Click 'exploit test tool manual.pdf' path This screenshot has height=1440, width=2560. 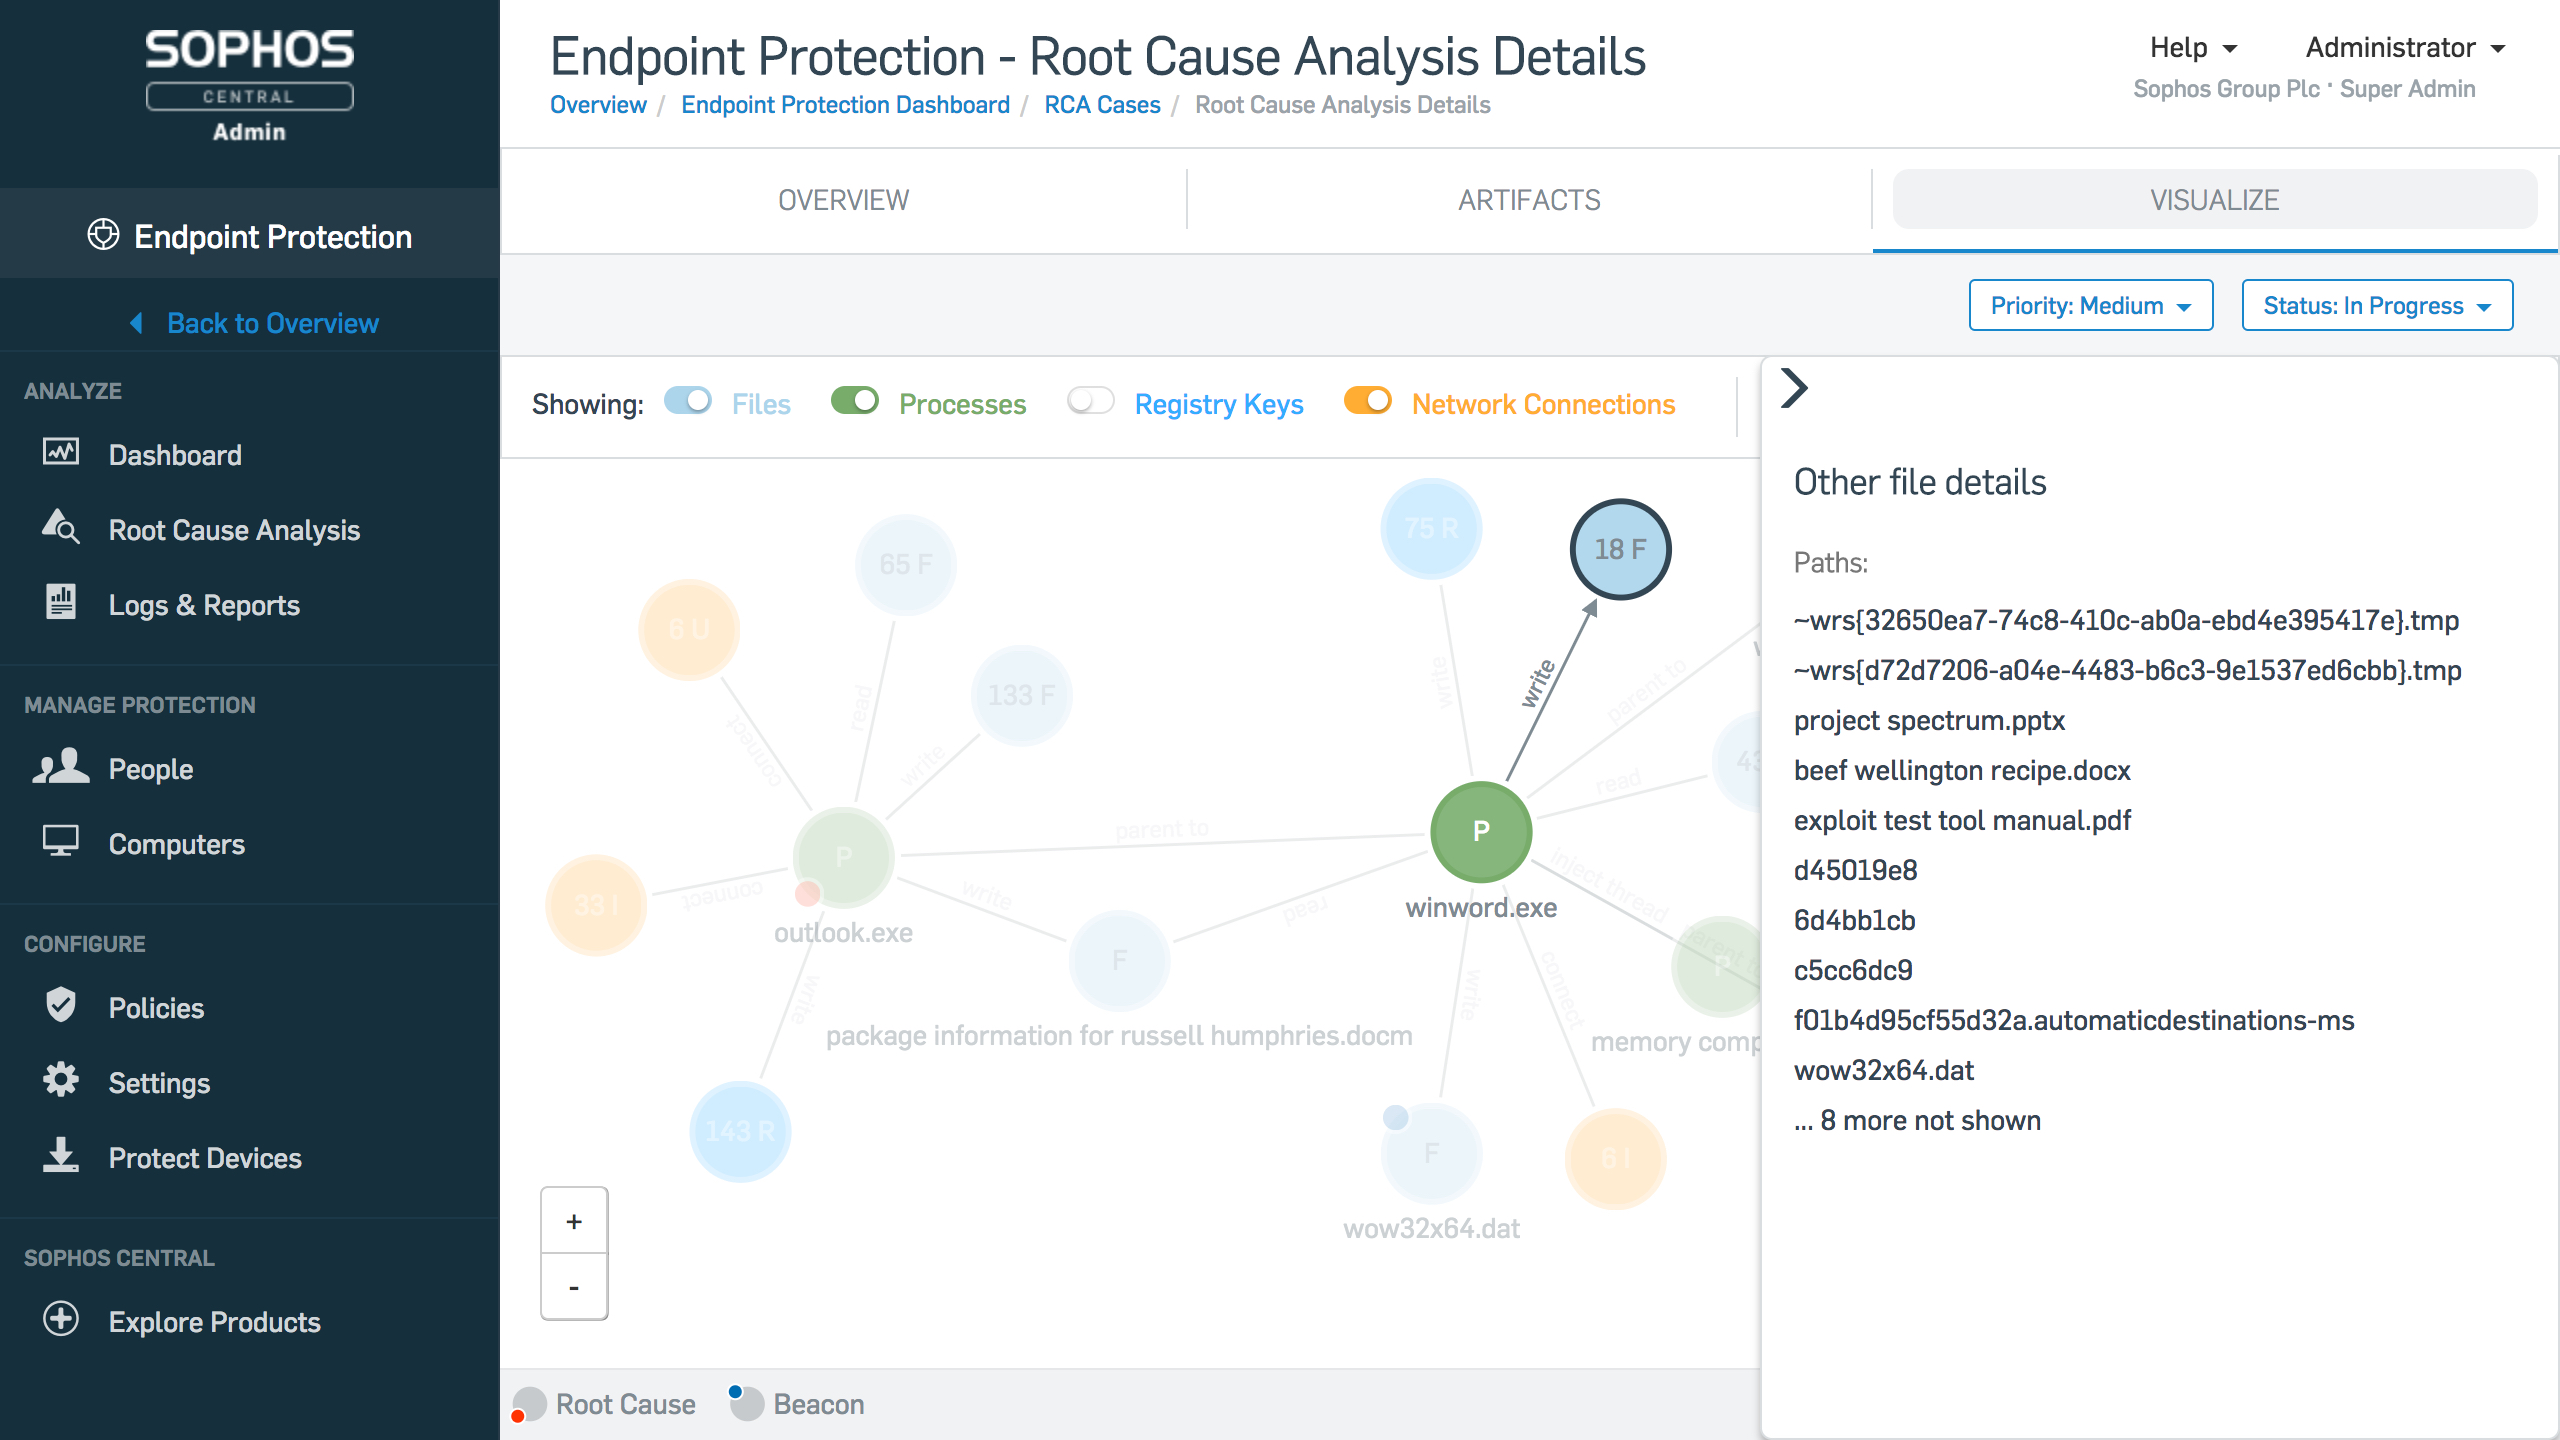coord(1962,820)
